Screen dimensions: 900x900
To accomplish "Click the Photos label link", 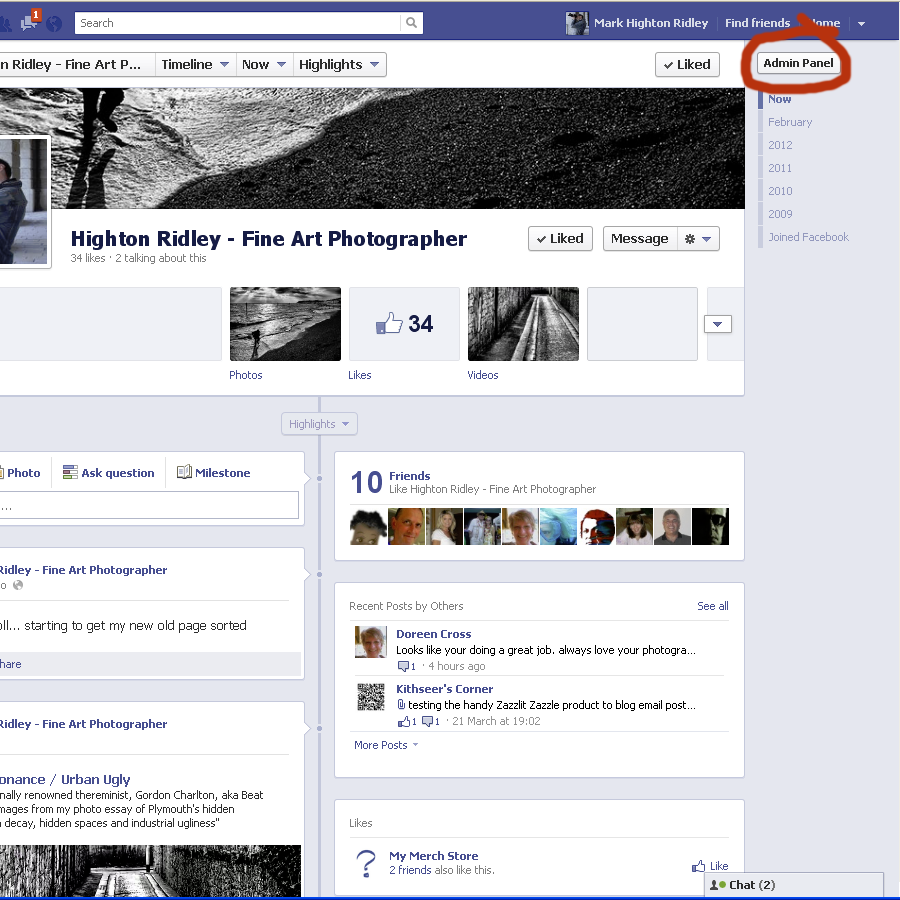I will tap(246, 375).
